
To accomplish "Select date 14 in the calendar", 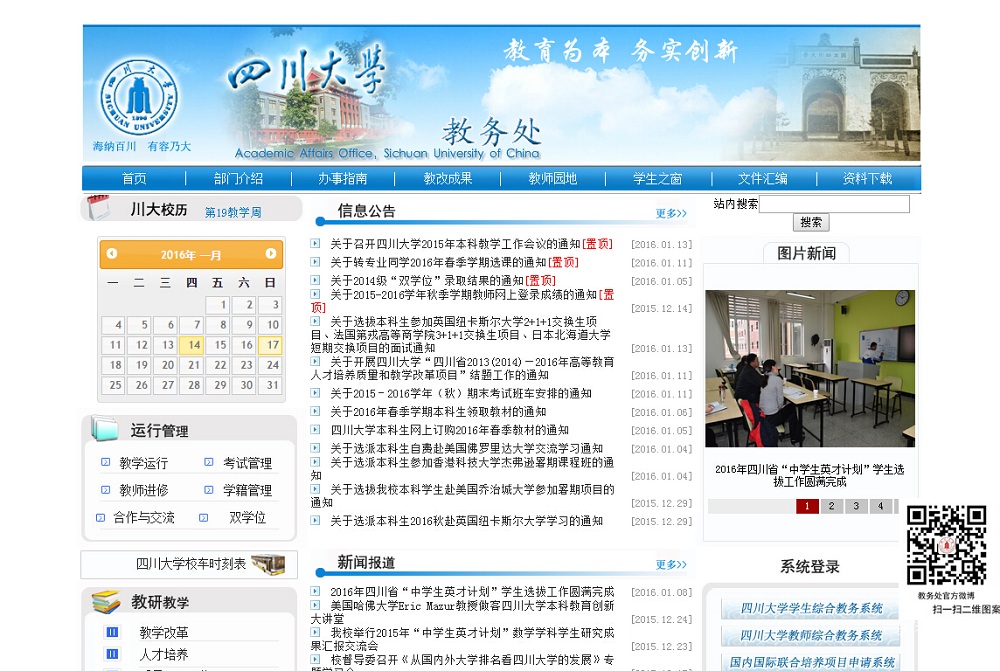I will 191,344.
